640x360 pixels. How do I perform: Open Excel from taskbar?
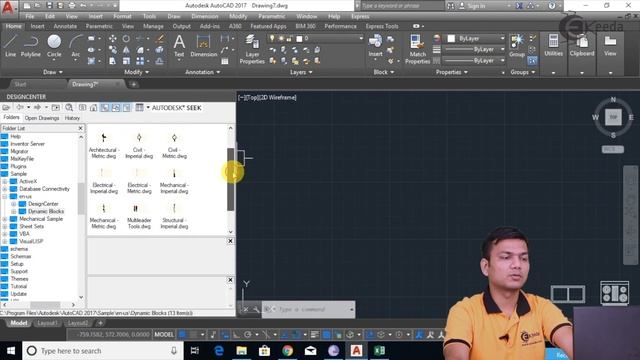[380, 351]
